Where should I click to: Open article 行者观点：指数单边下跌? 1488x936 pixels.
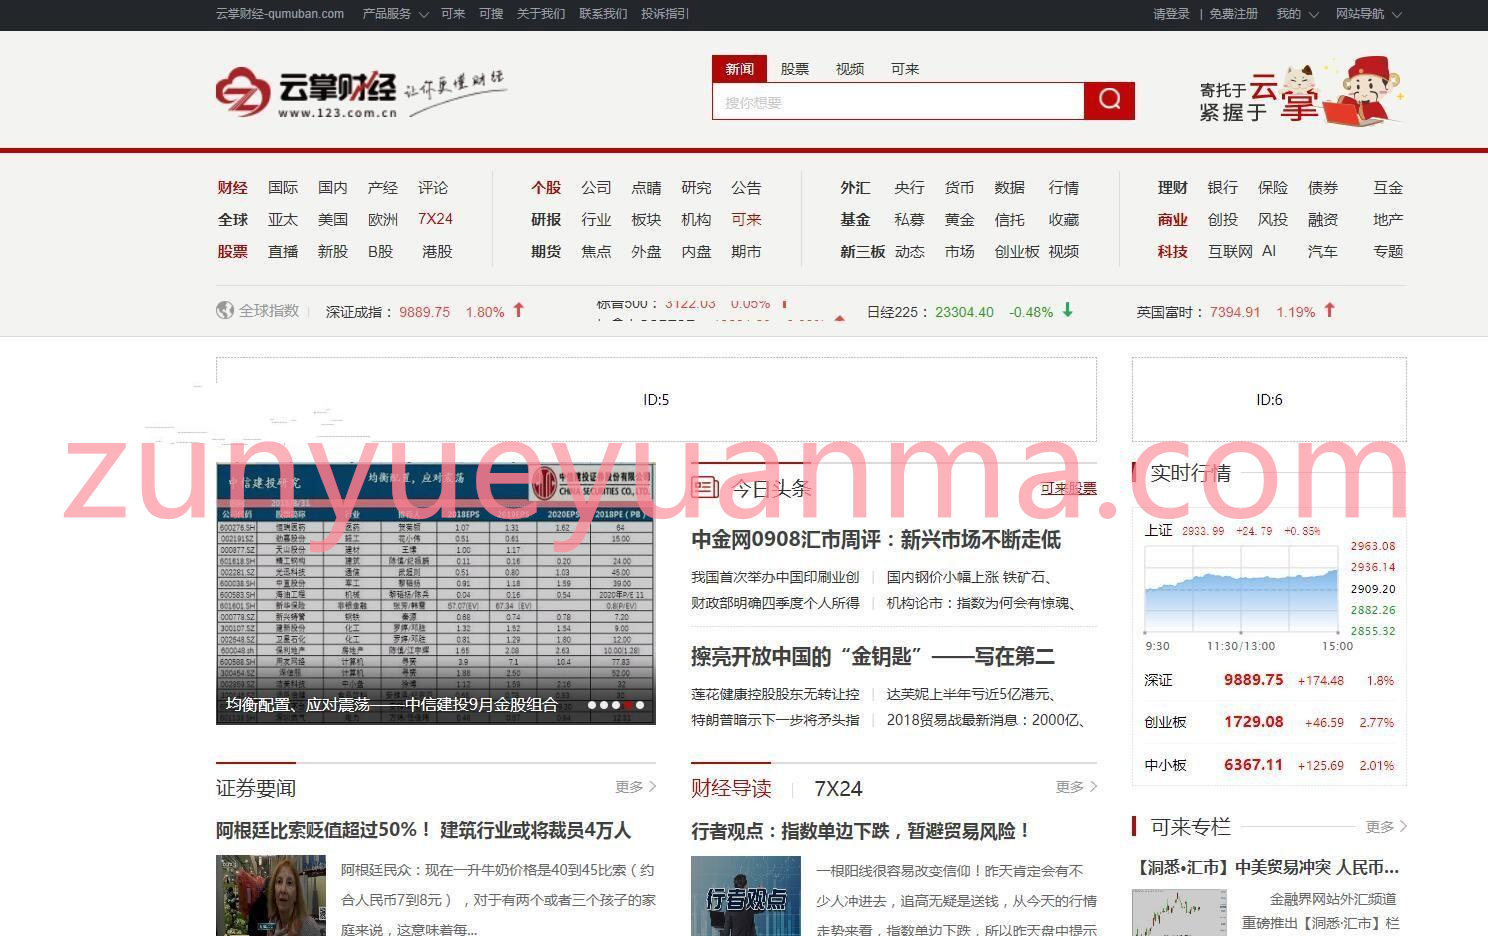861,830
